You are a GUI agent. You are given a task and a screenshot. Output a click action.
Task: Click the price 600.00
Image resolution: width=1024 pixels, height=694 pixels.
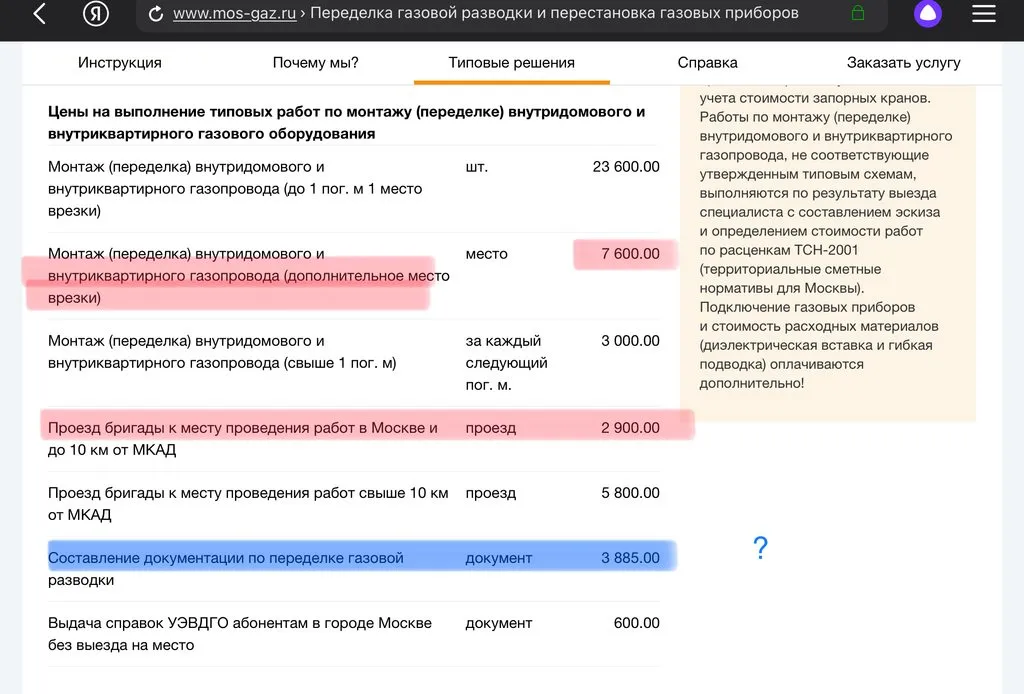(x=636, y=623)
